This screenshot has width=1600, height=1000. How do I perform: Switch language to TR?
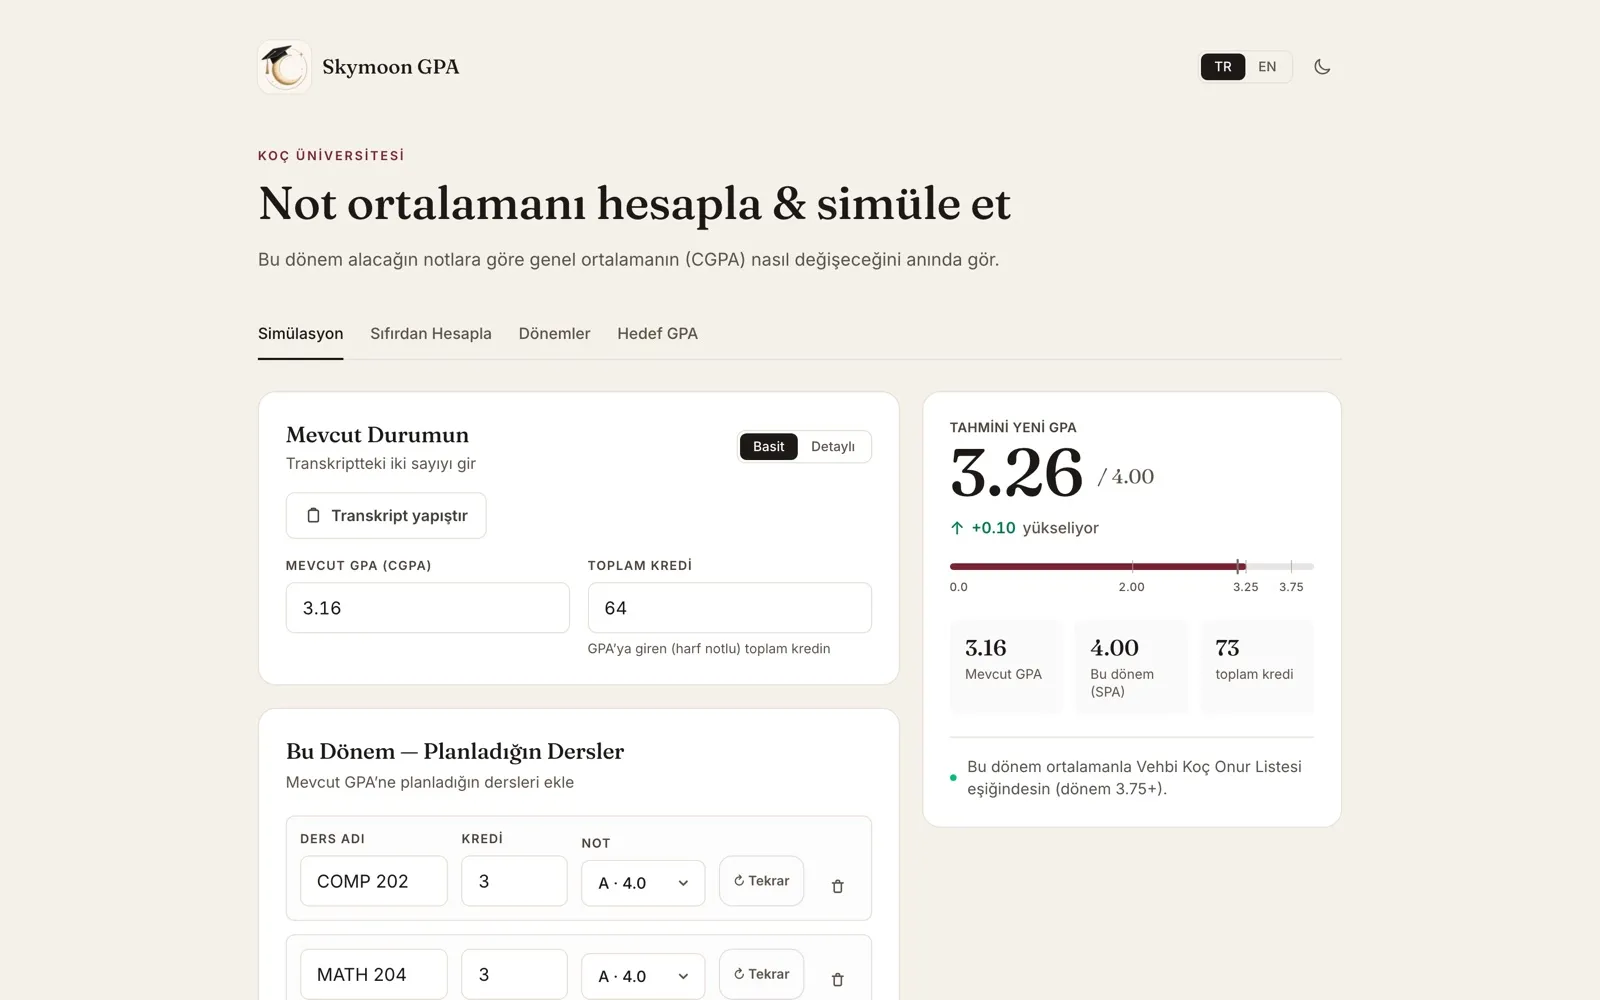click(x=1223, y=67)
